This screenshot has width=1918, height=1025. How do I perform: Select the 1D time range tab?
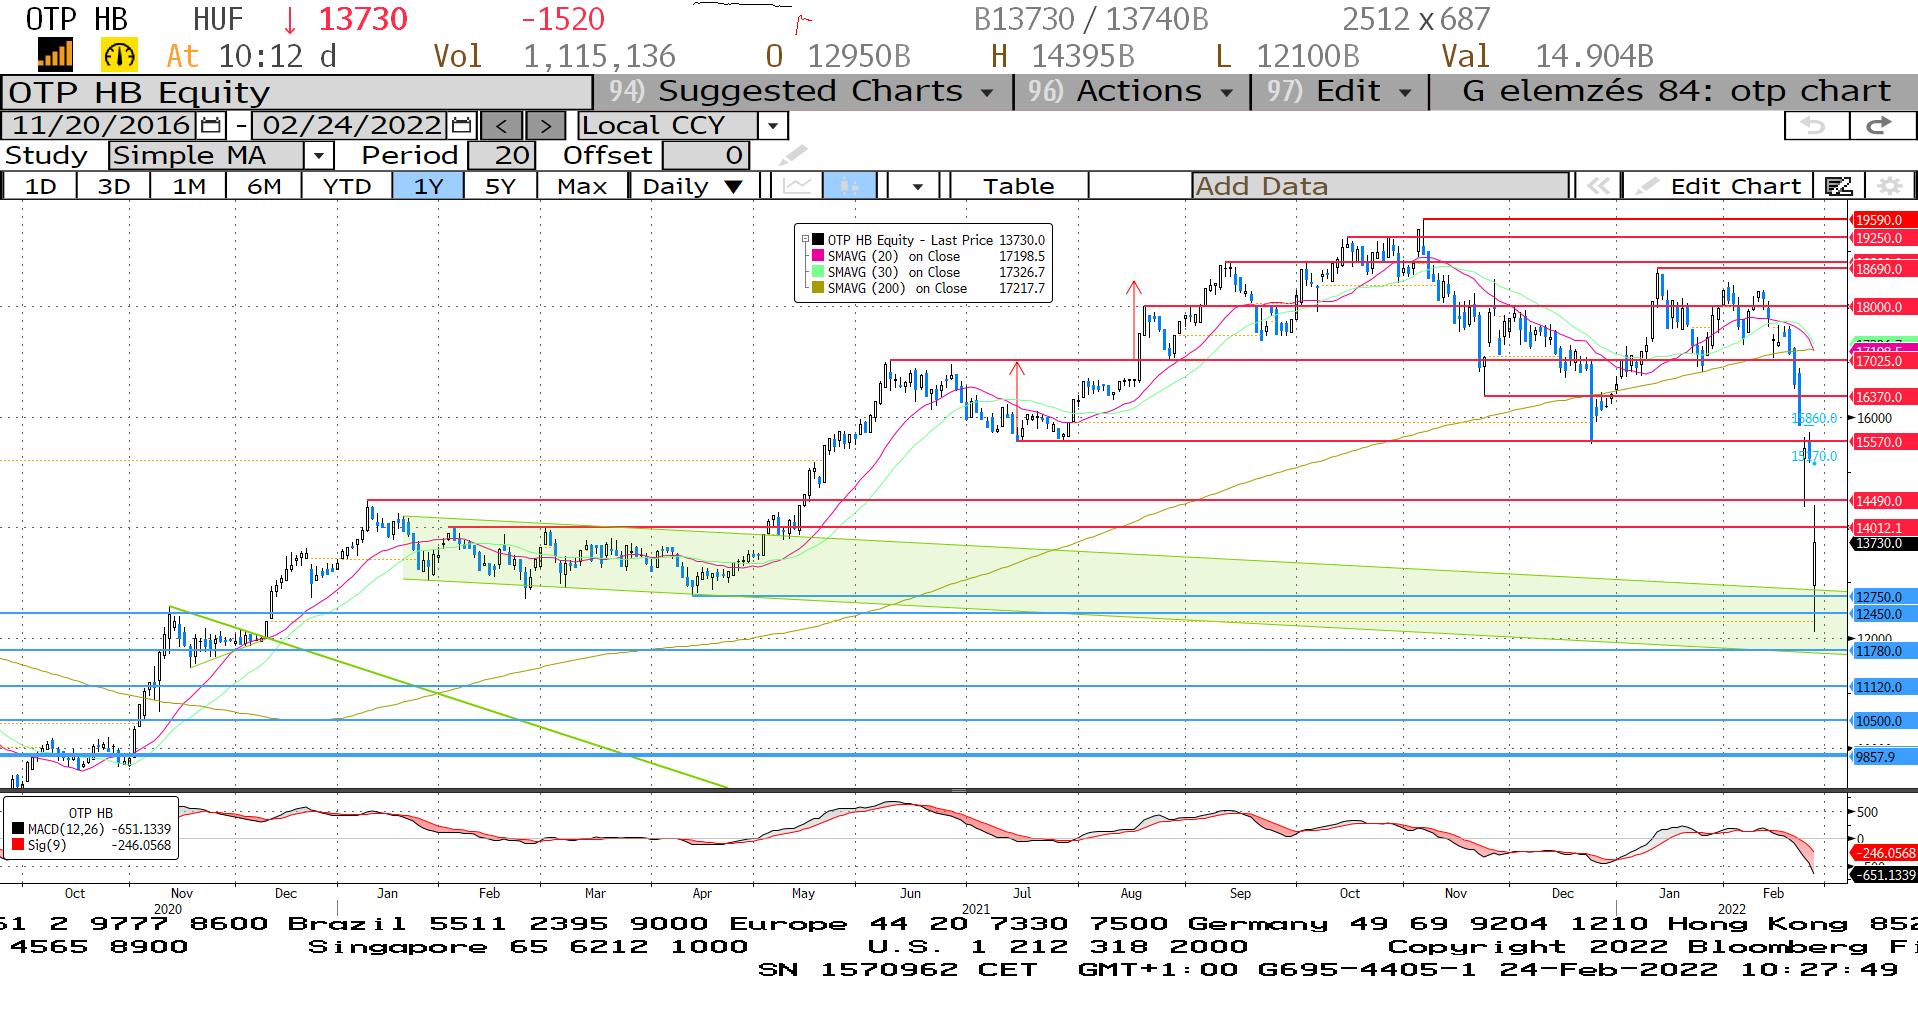tap(40, 186)
